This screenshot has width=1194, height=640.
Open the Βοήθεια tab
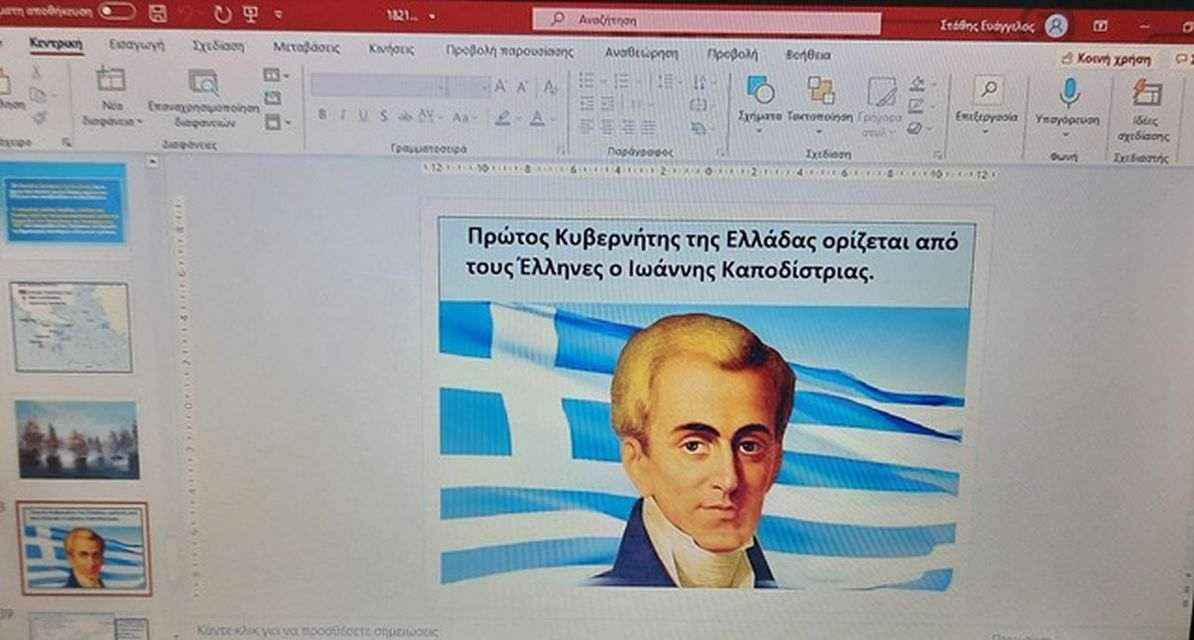pos(808,55)
